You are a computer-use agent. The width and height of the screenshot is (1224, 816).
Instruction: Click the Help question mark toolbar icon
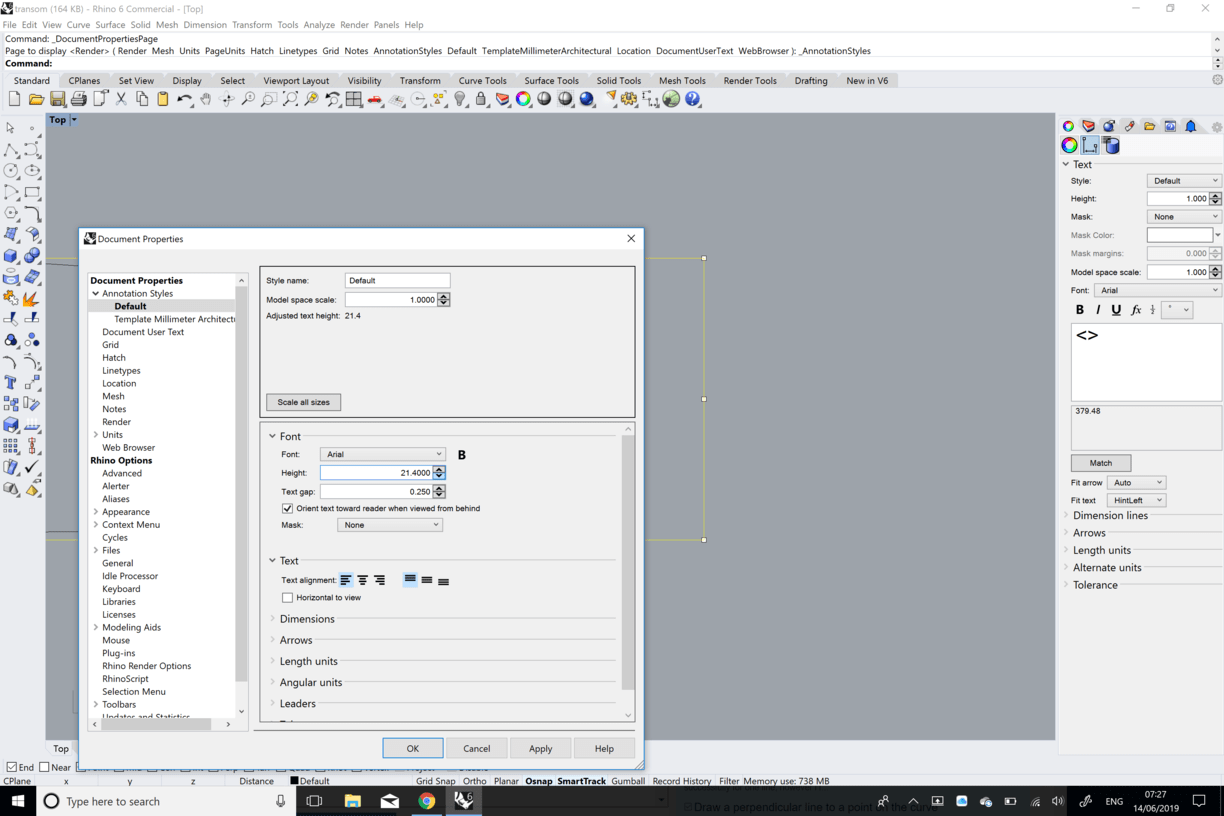693,99
